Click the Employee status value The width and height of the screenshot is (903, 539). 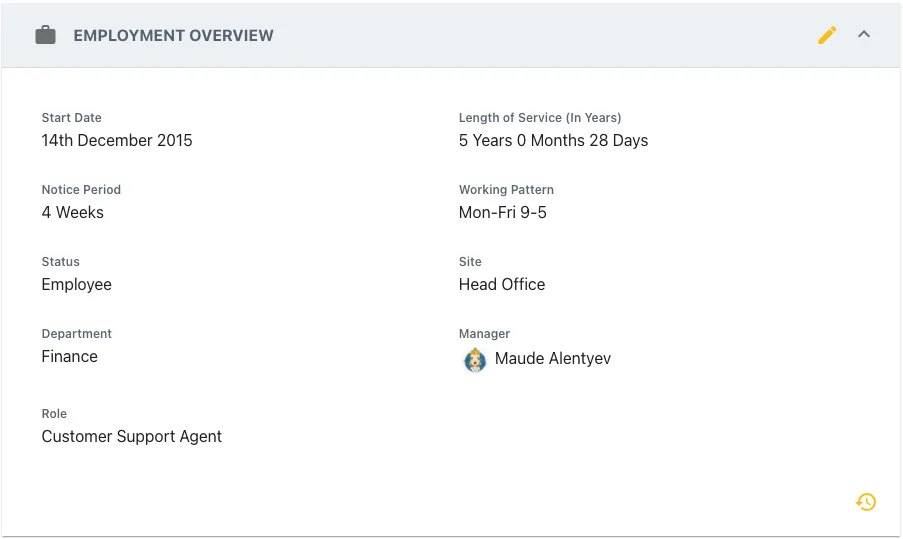click(x=77, y=285)
